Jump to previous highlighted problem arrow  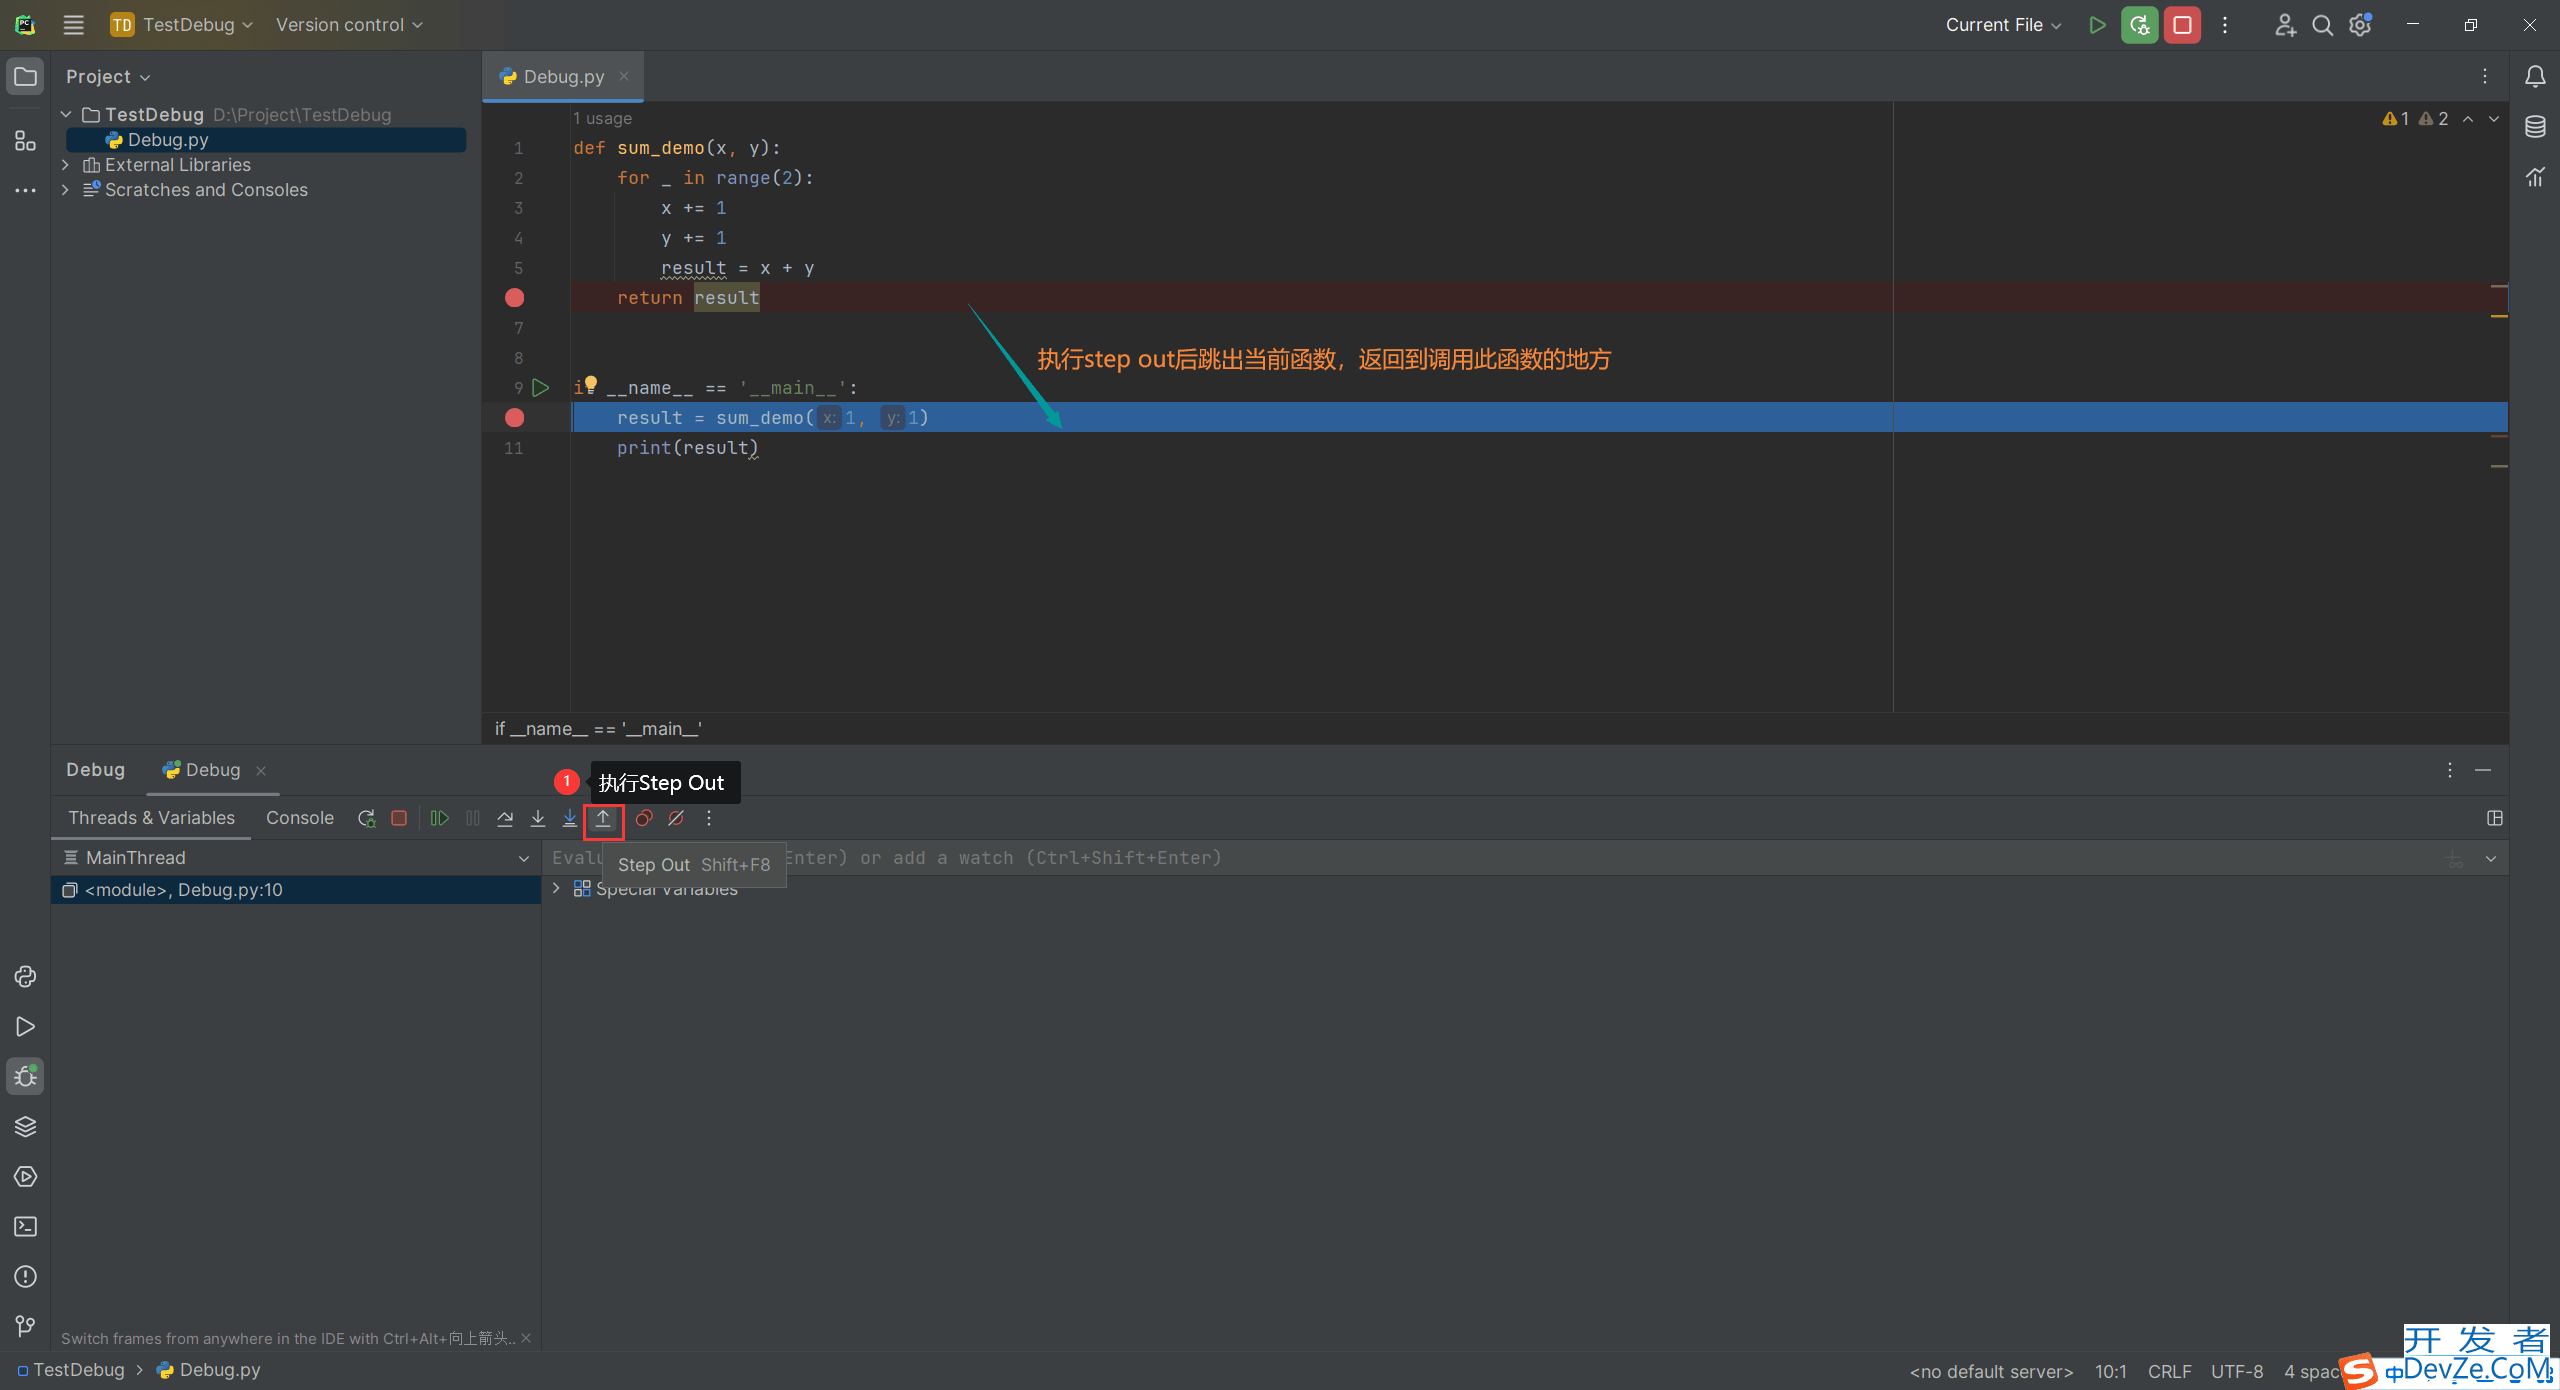coord(2468,119)
